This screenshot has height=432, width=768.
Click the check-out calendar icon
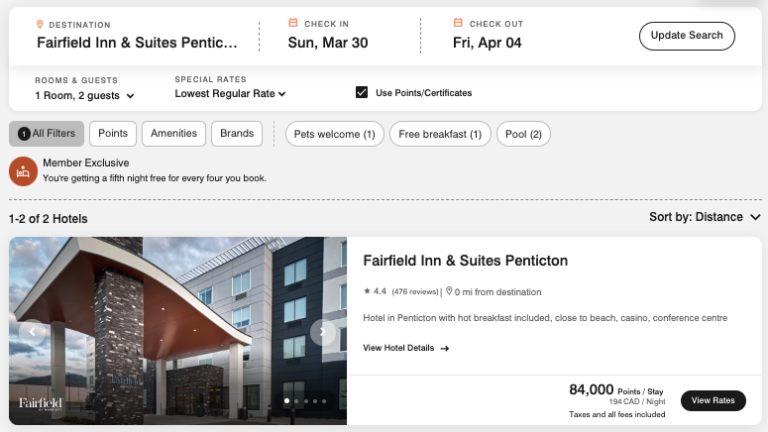(x=458, y=23)
